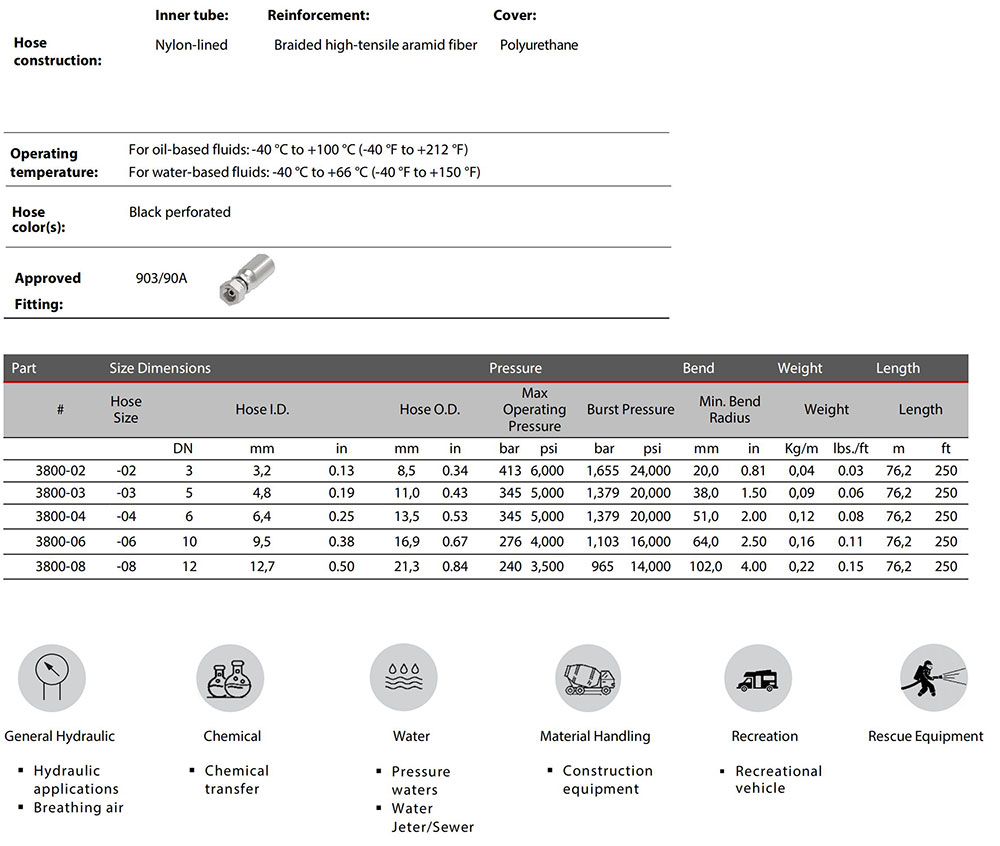The width and height of the screenshot is (1000, 846).
Task: Select the Size Dimensions header
Action: [x=160, y=368]
